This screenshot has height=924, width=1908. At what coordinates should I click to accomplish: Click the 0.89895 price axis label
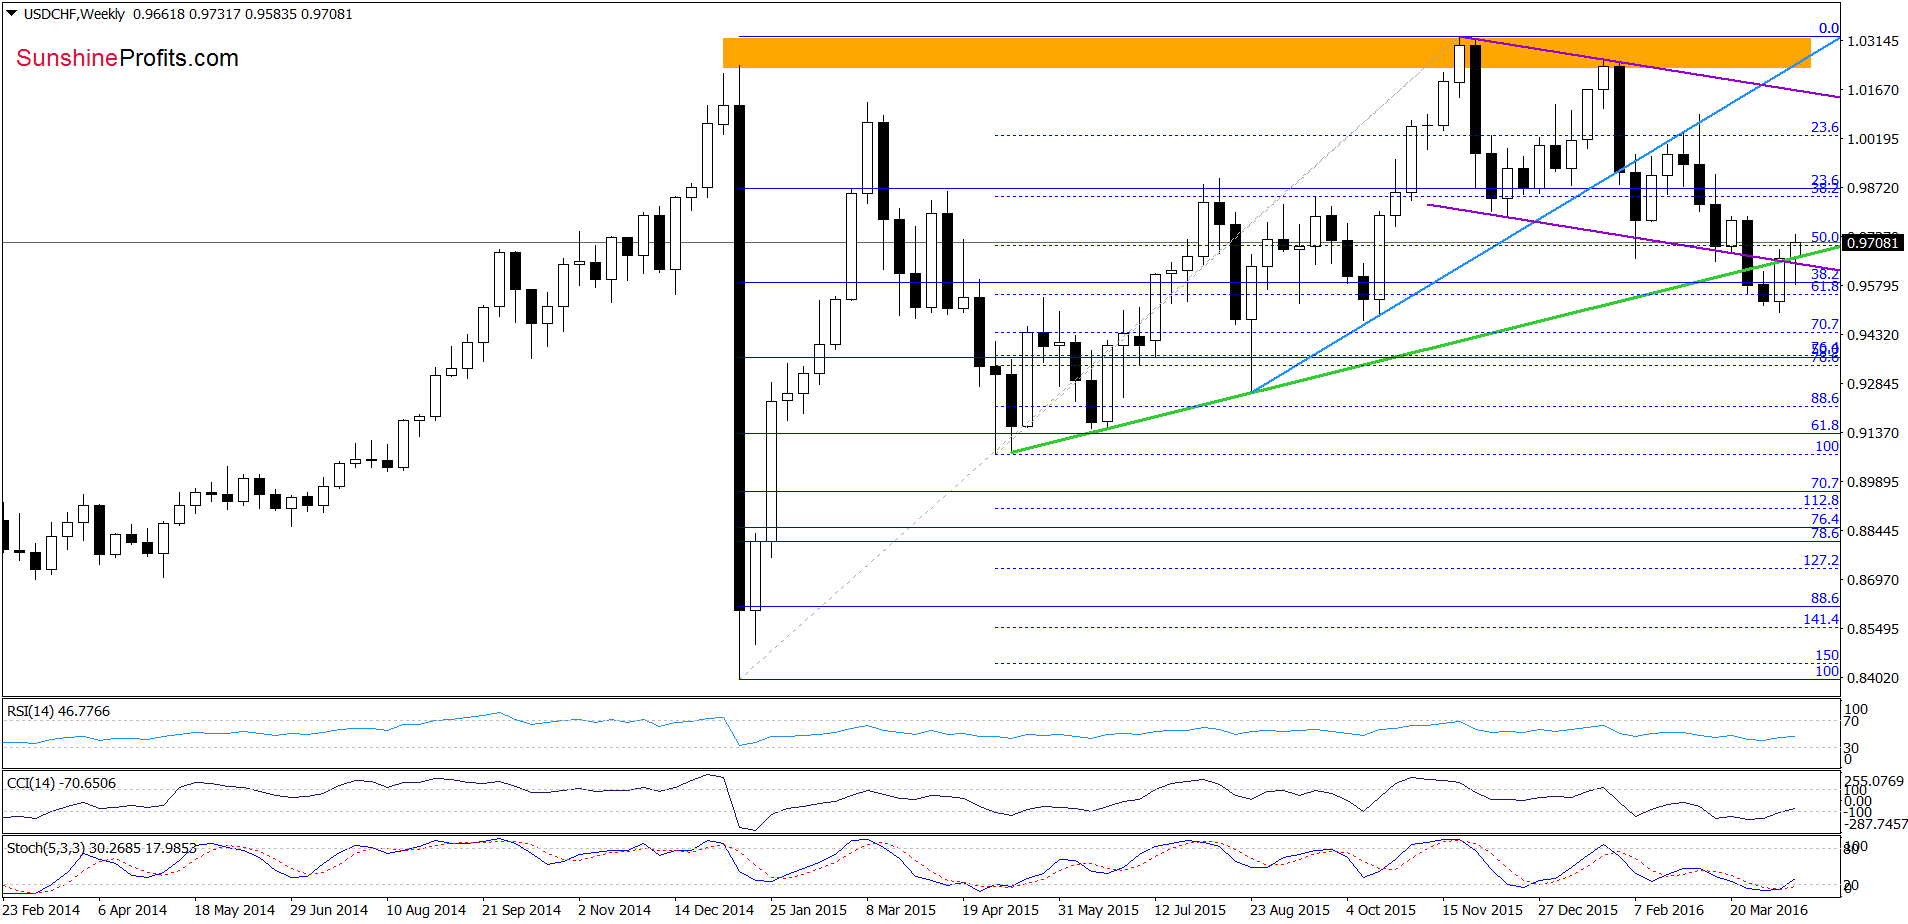point(1872,482)
